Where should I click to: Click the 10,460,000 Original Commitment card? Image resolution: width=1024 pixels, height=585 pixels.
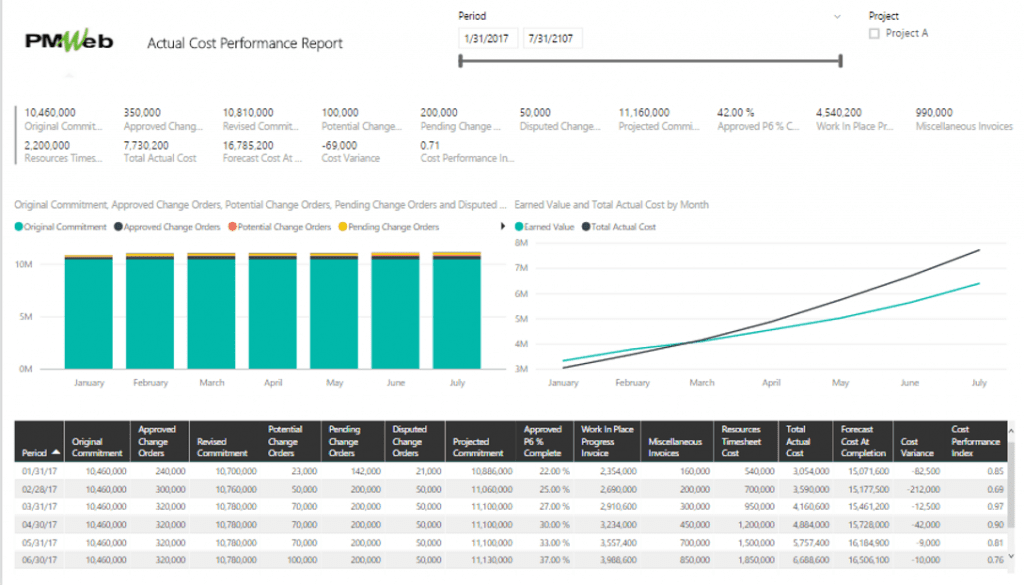[x=63, y=119]
